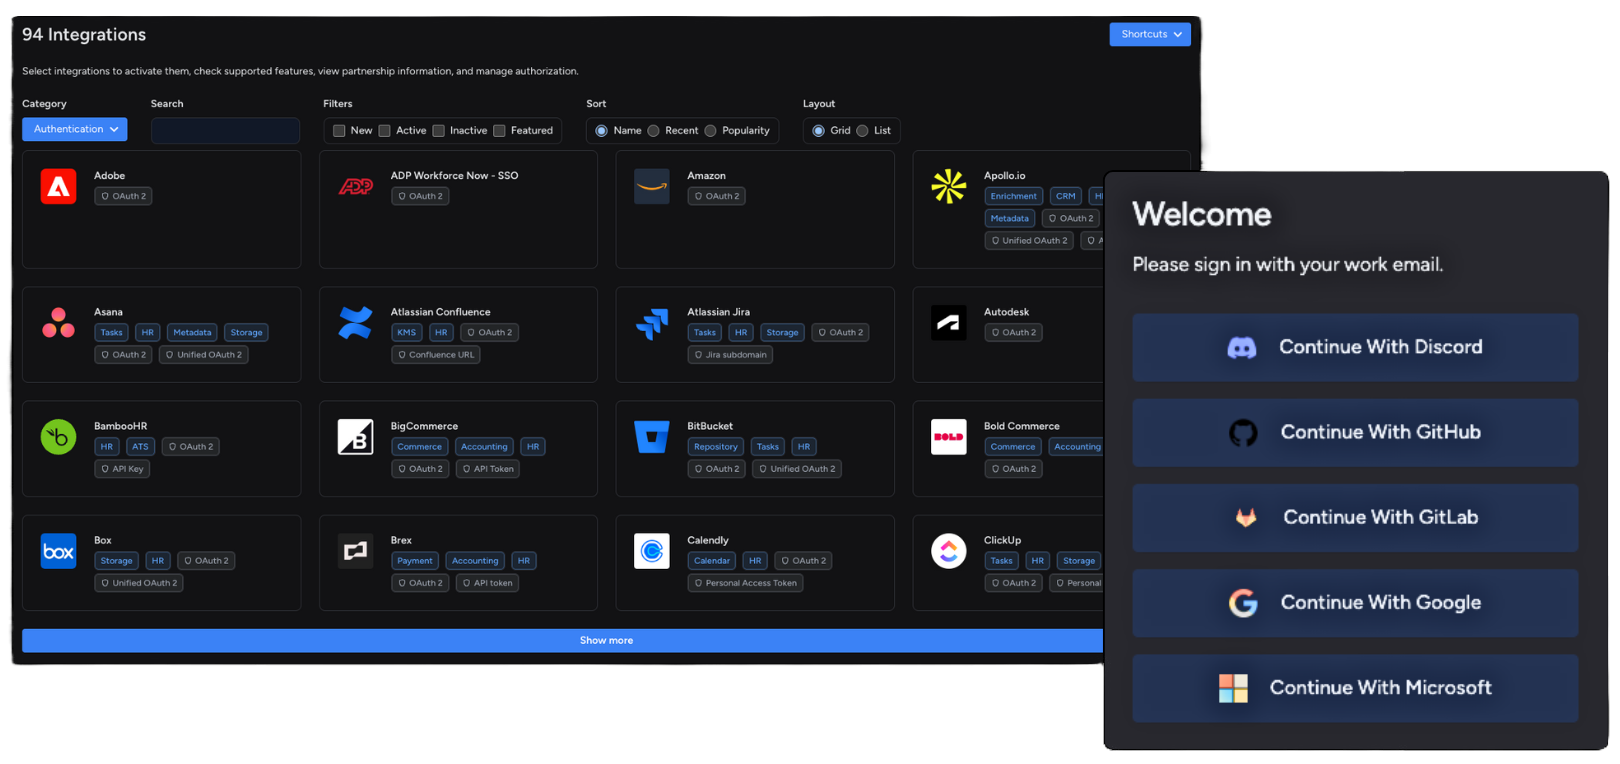Click the Google G logo
Image resolution: width=1620 pixels, height=764 pixels.
1243,603
